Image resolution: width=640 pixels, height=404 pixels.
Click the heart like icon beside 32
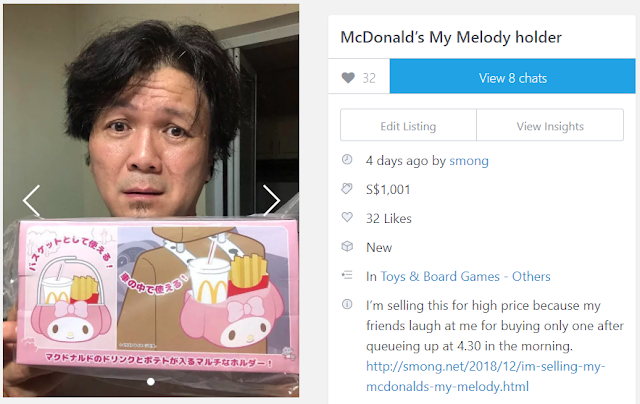click(x=348, y=78)
